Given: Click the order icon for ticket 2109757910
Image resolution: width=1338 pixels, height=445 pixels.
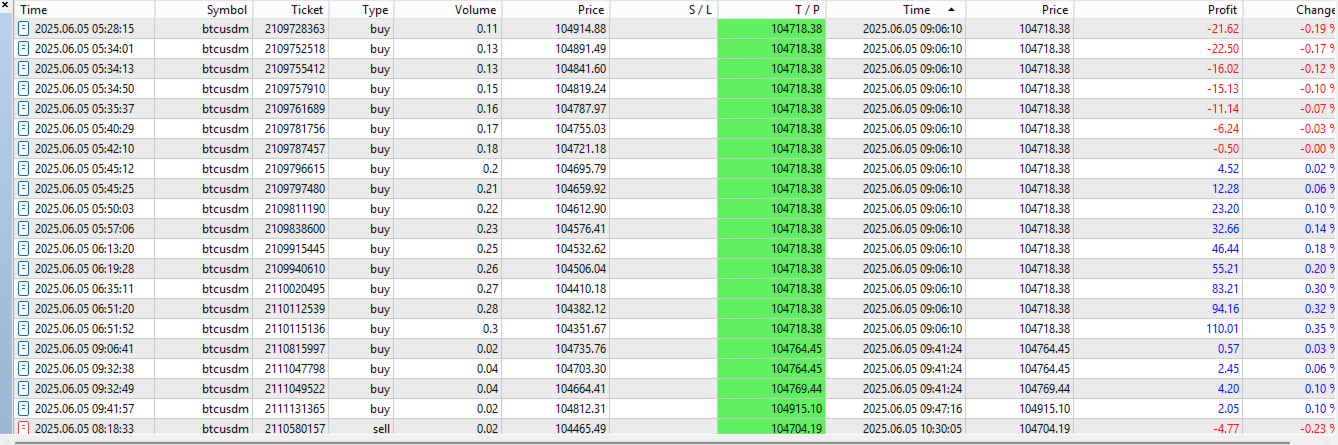Looking at the screenshot, I should point(24,89).
